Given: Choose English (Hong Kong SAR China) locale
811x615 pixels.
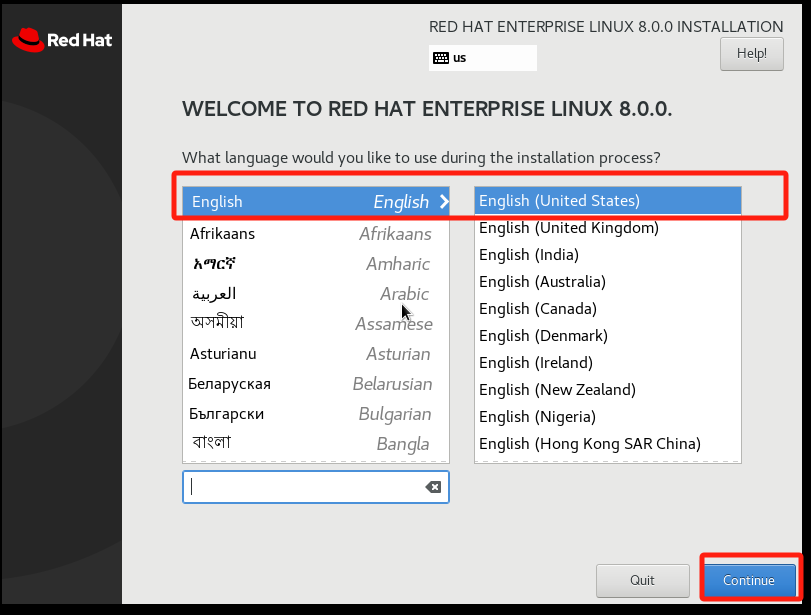Looking at the screenshot, I should 608,443.
